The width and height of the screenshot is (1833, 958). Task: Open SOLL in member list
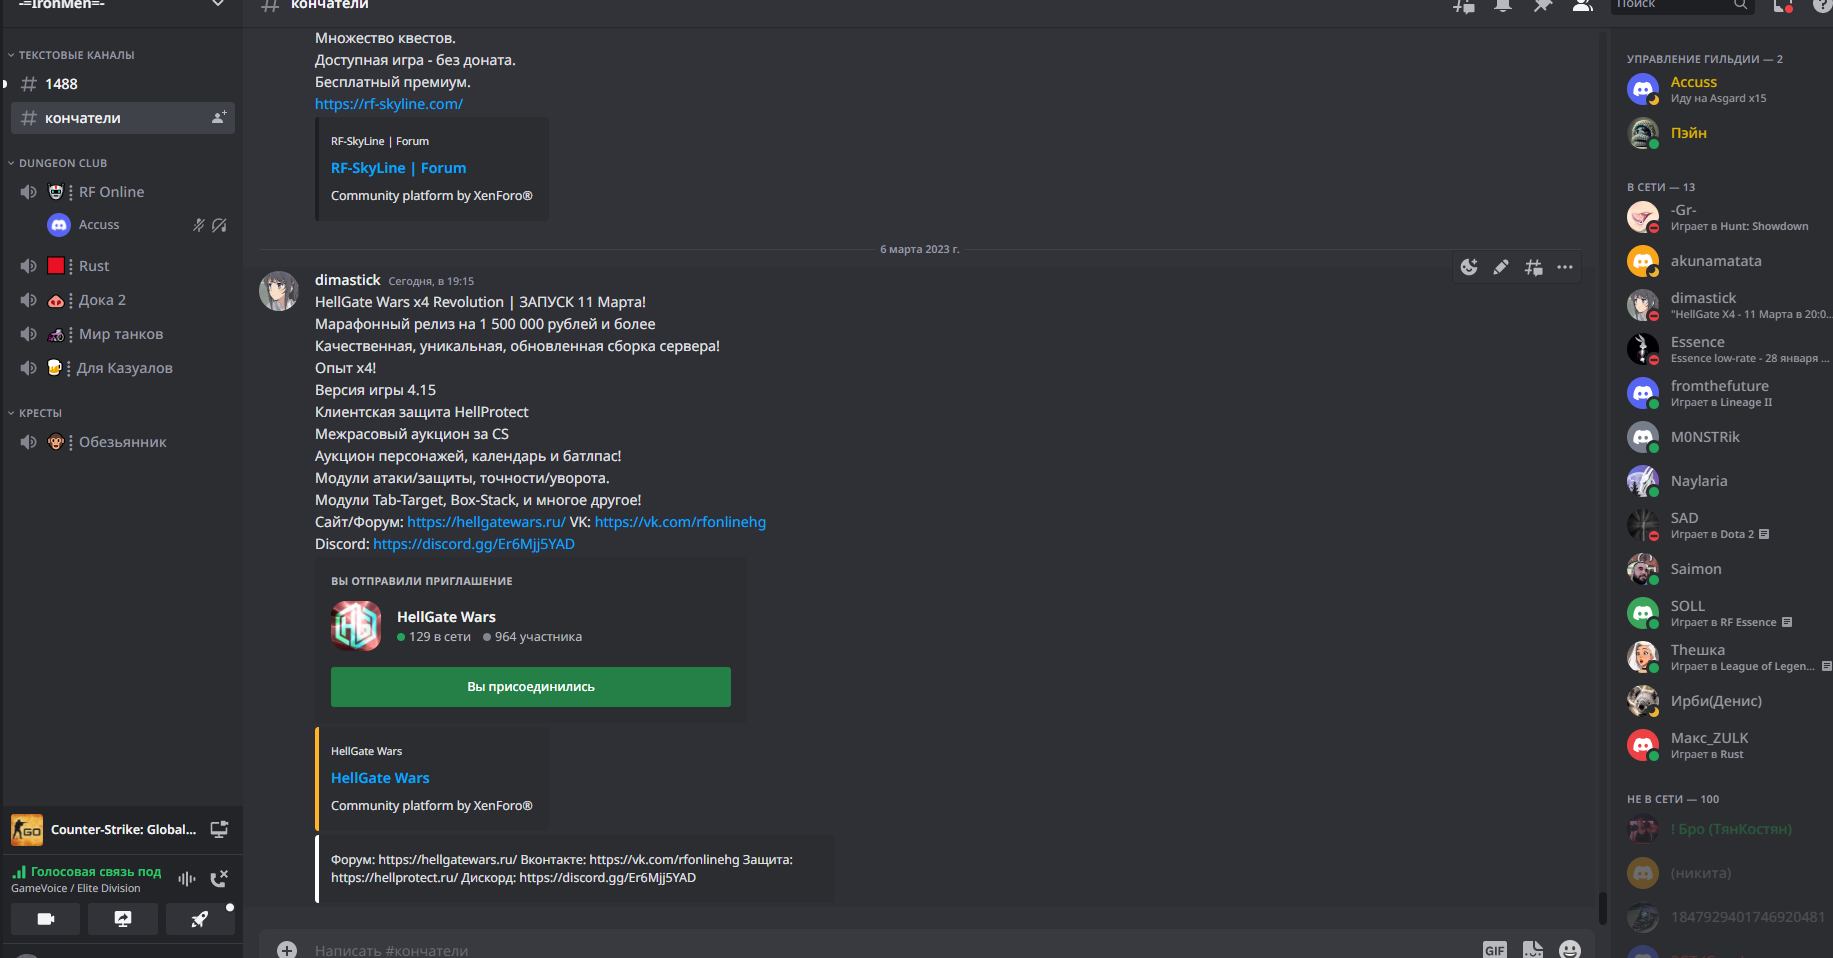pyautogui.click(x=1726, y=613)
